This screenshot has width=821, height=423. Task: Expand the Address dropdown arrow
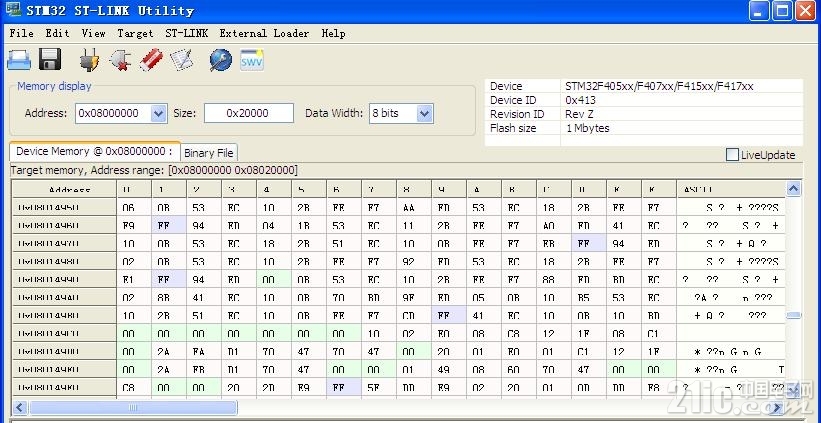tap(159, 113)
